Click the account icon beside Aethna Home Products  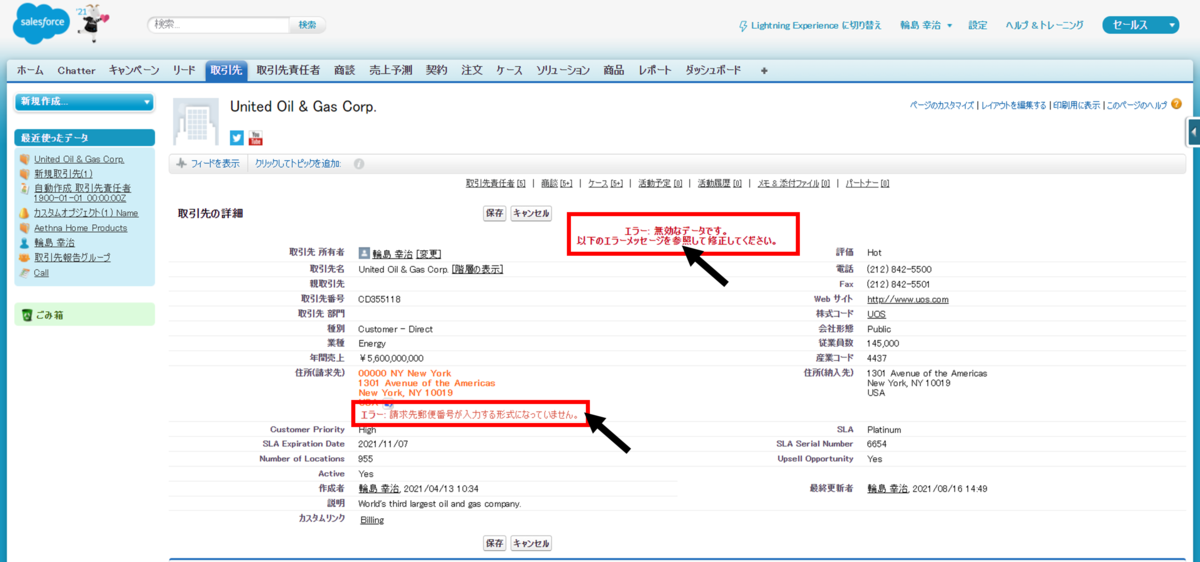(25, 228)
